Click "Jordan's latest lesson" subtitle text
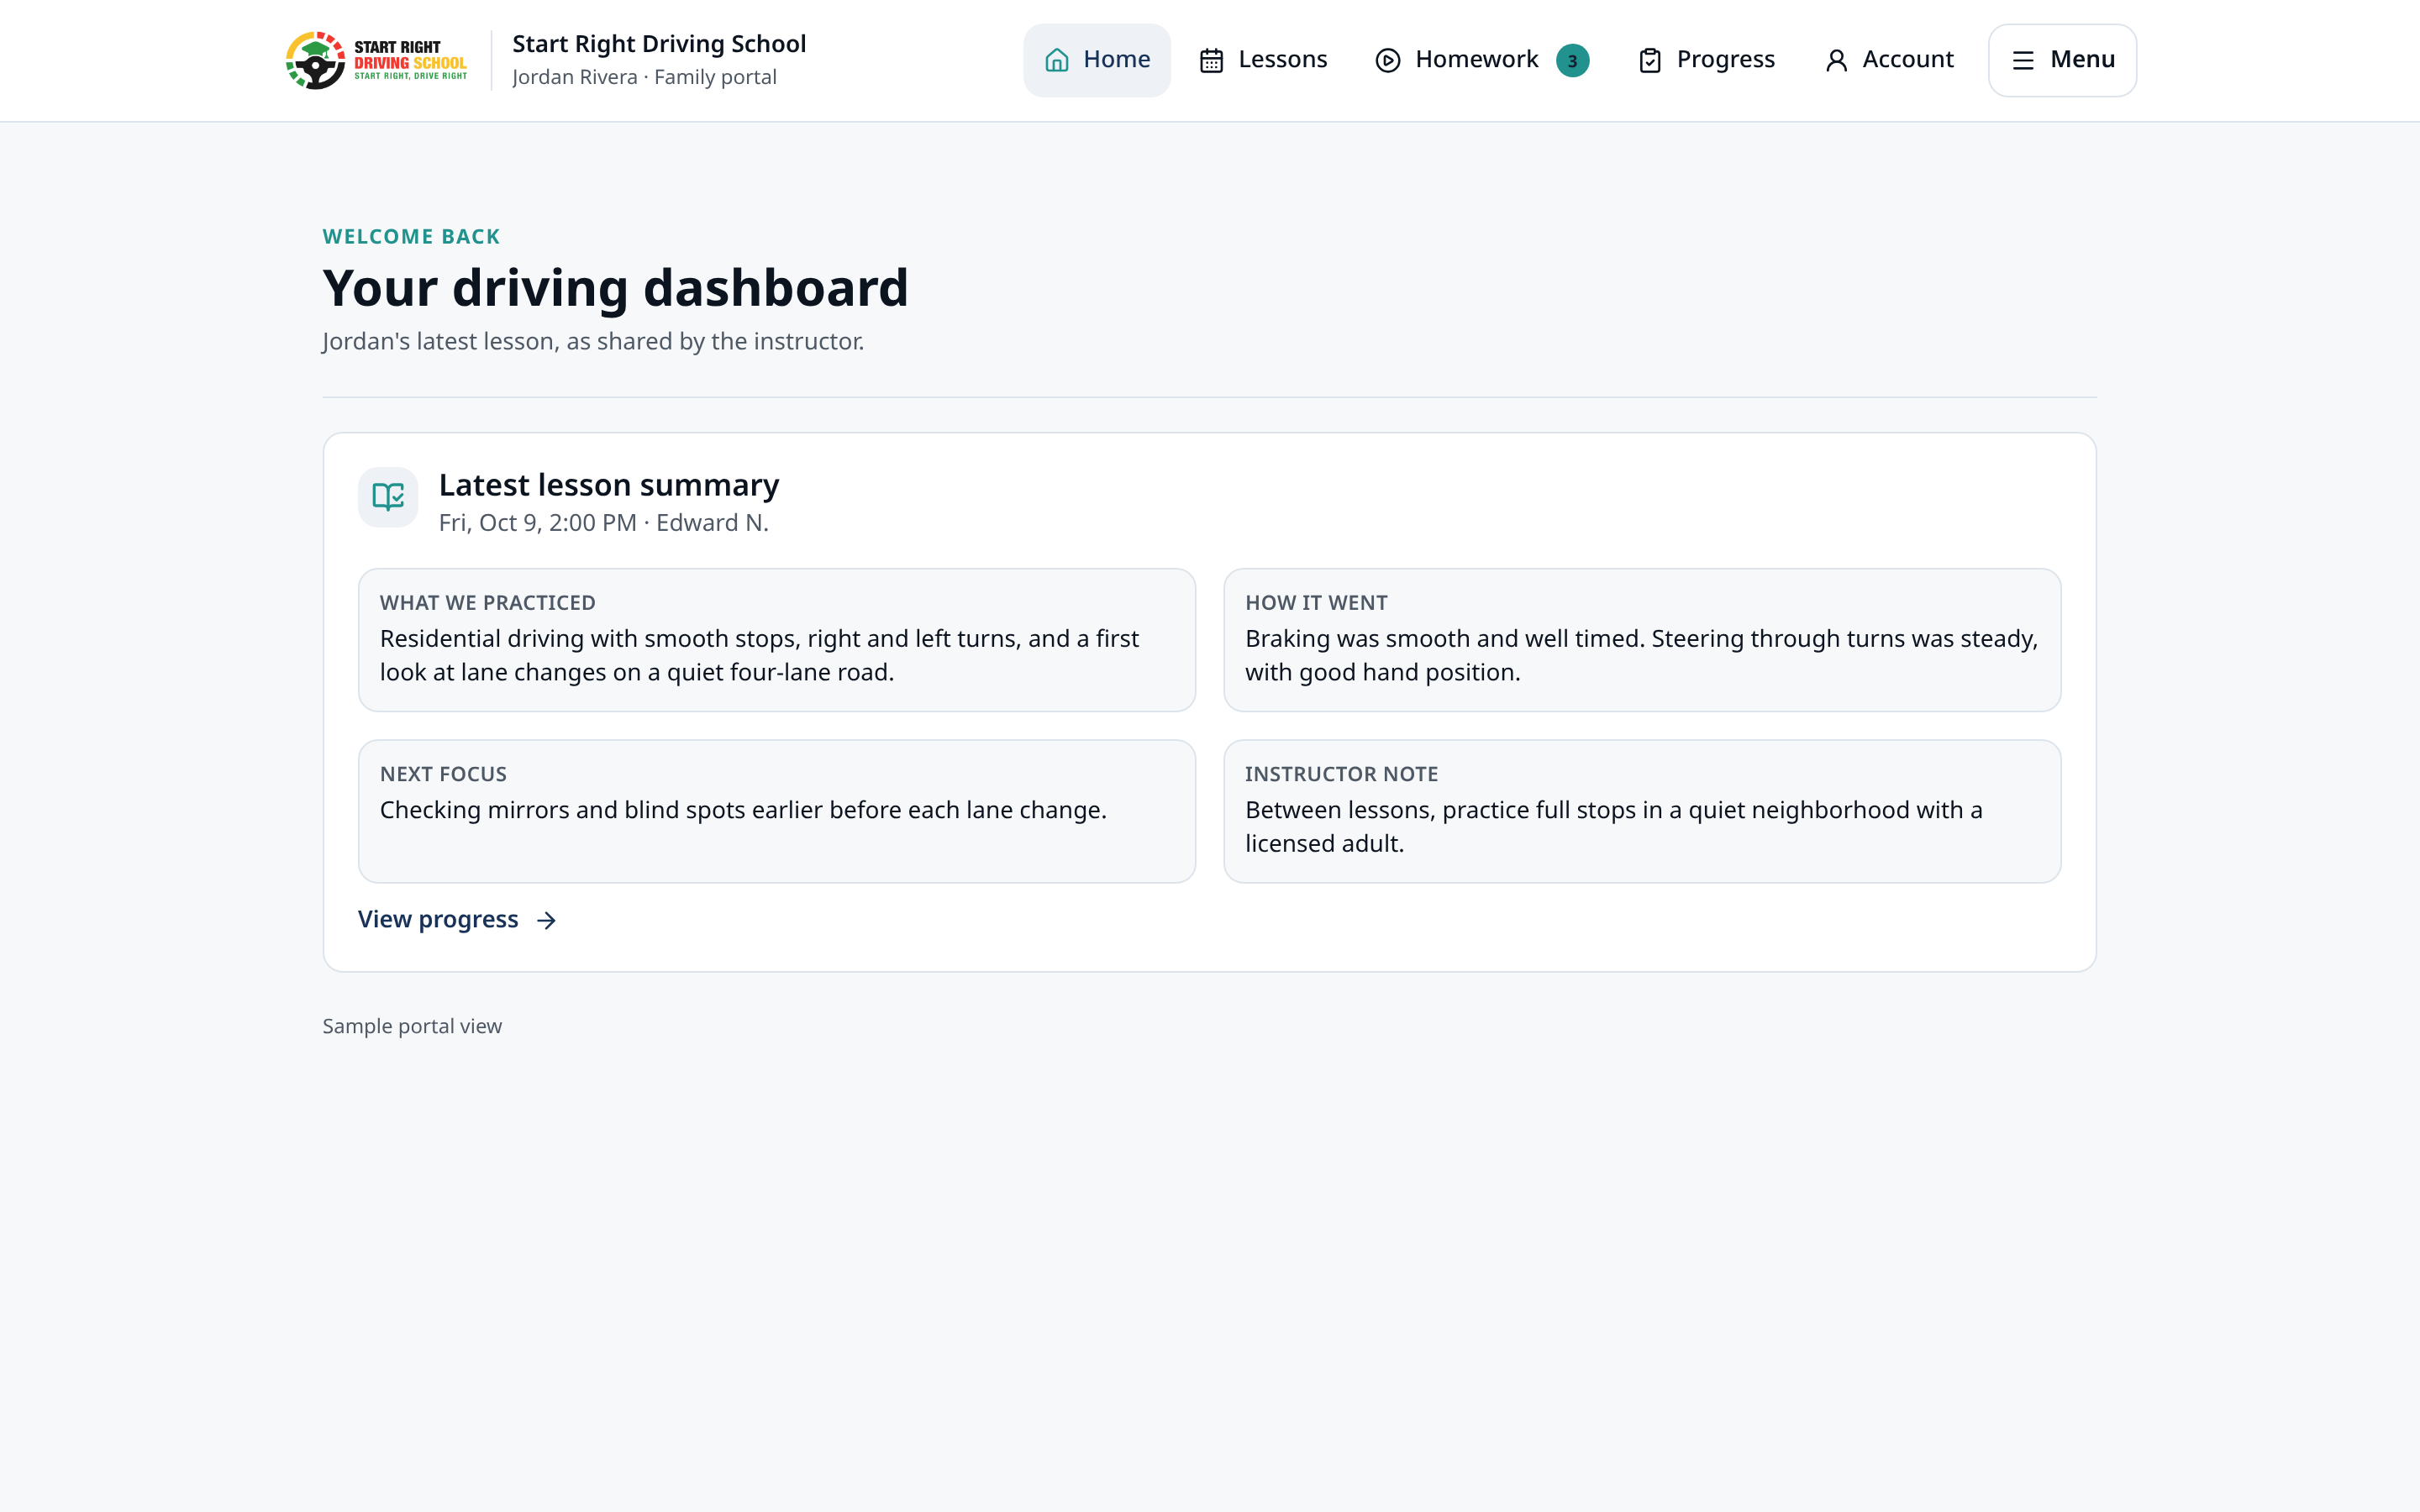Image resolution: width=2420 pixels, height=1512 pixels. tap(593, 342)
